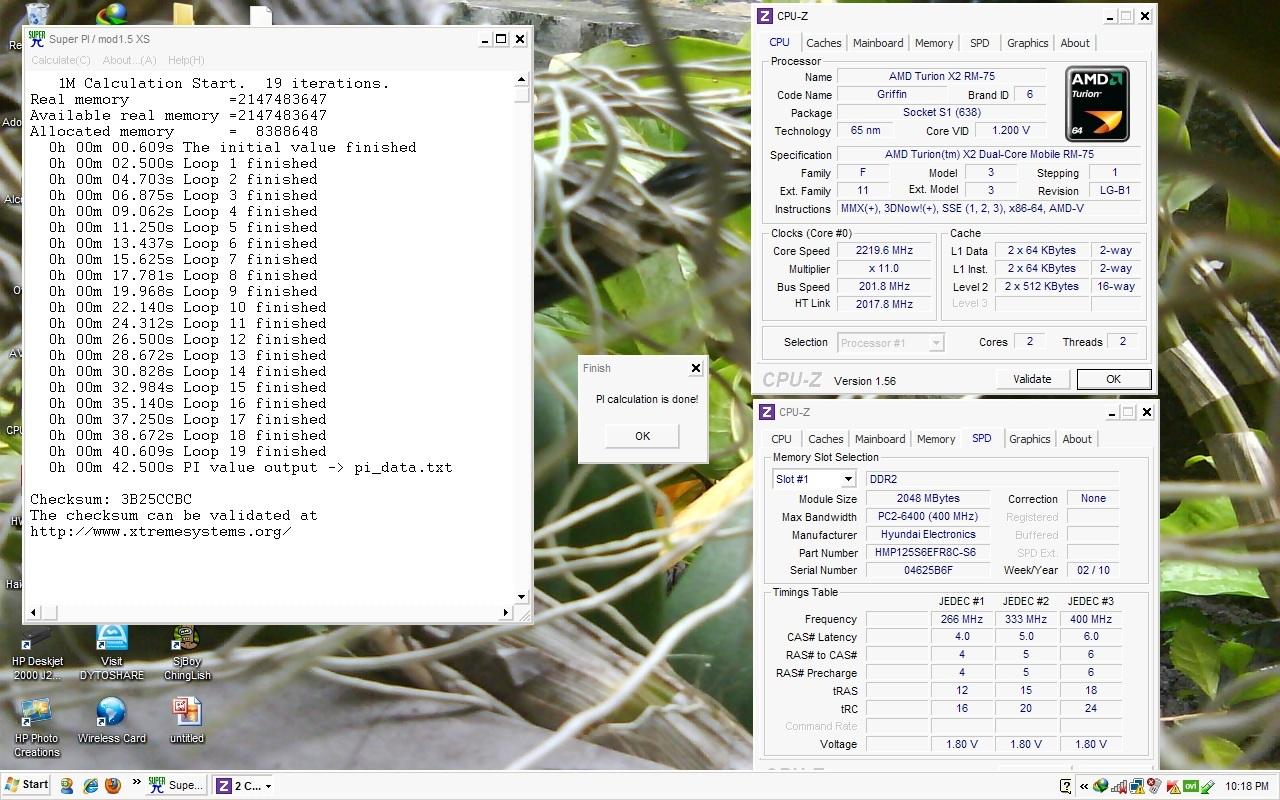Confirm PI calculation done with OK
The height and width of the screenshot is (800, 1280).
[642, 436]
